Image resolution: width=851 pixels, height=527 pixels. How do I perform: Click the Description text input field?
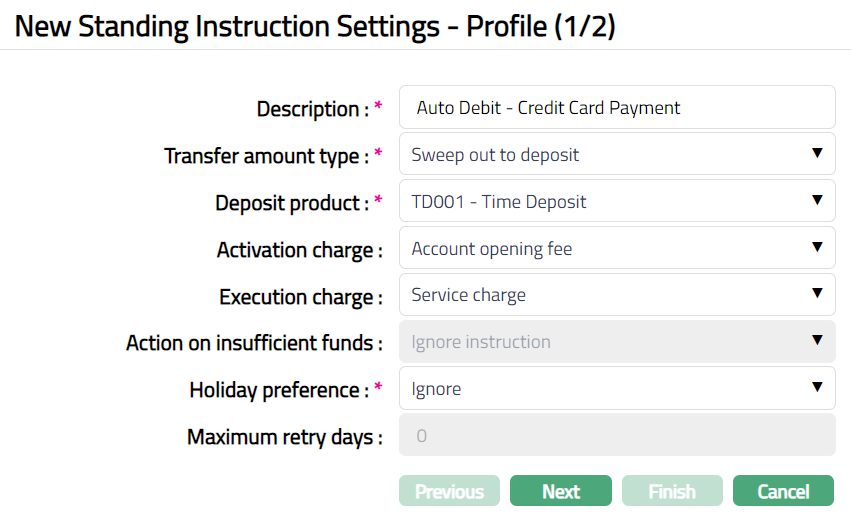616,108
